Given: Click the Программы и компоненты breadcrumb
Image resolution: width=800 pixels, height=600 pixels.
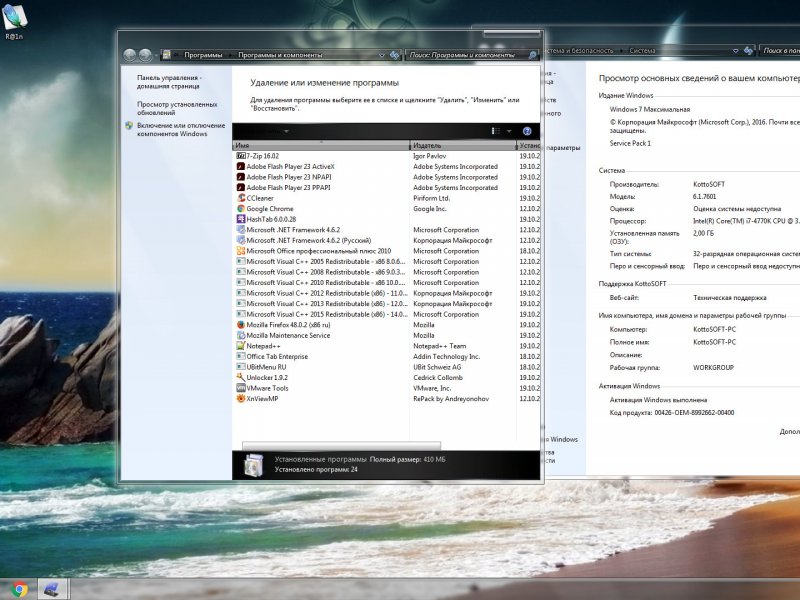Looking at the screenshot, I should [280, 55].
